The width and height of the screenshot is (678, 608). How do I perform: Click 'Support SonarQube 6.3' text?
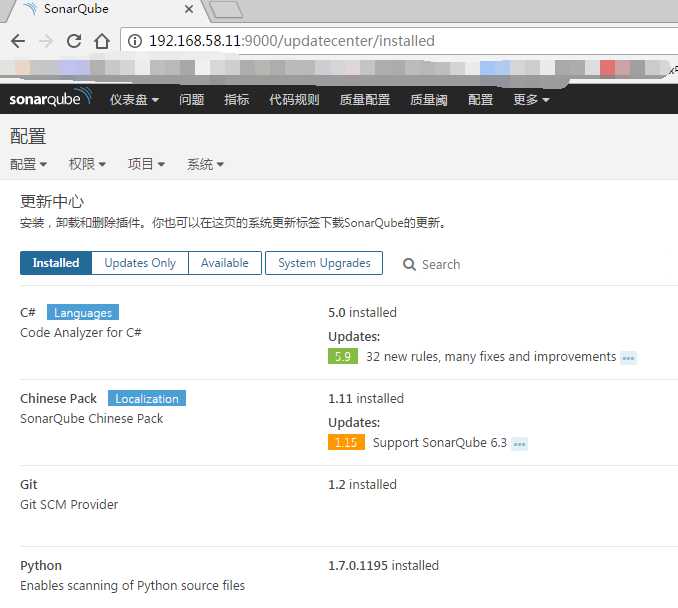440,443
